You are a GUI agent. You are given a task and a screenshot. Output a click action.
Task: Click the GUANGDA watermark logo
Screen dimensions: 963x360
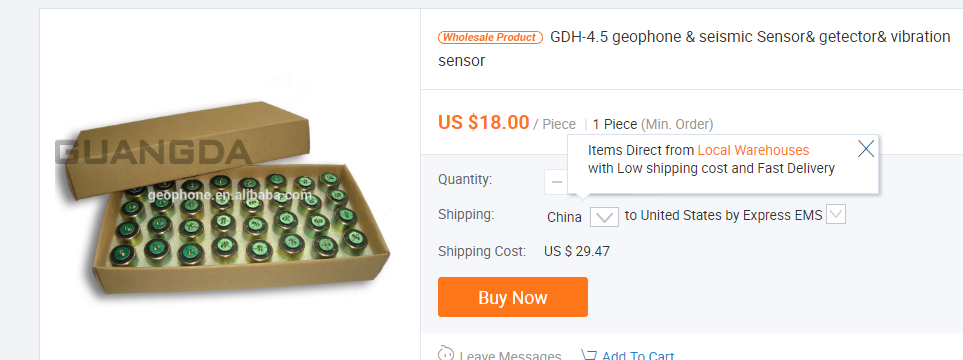(x=154, y=152)
